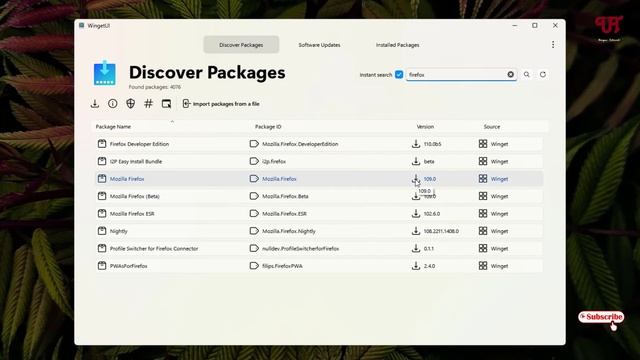Image resolution: width=640 pixels, height=360 pixels.
Task: Click download icon next to version 2.4.0
Action: (416, 266)
